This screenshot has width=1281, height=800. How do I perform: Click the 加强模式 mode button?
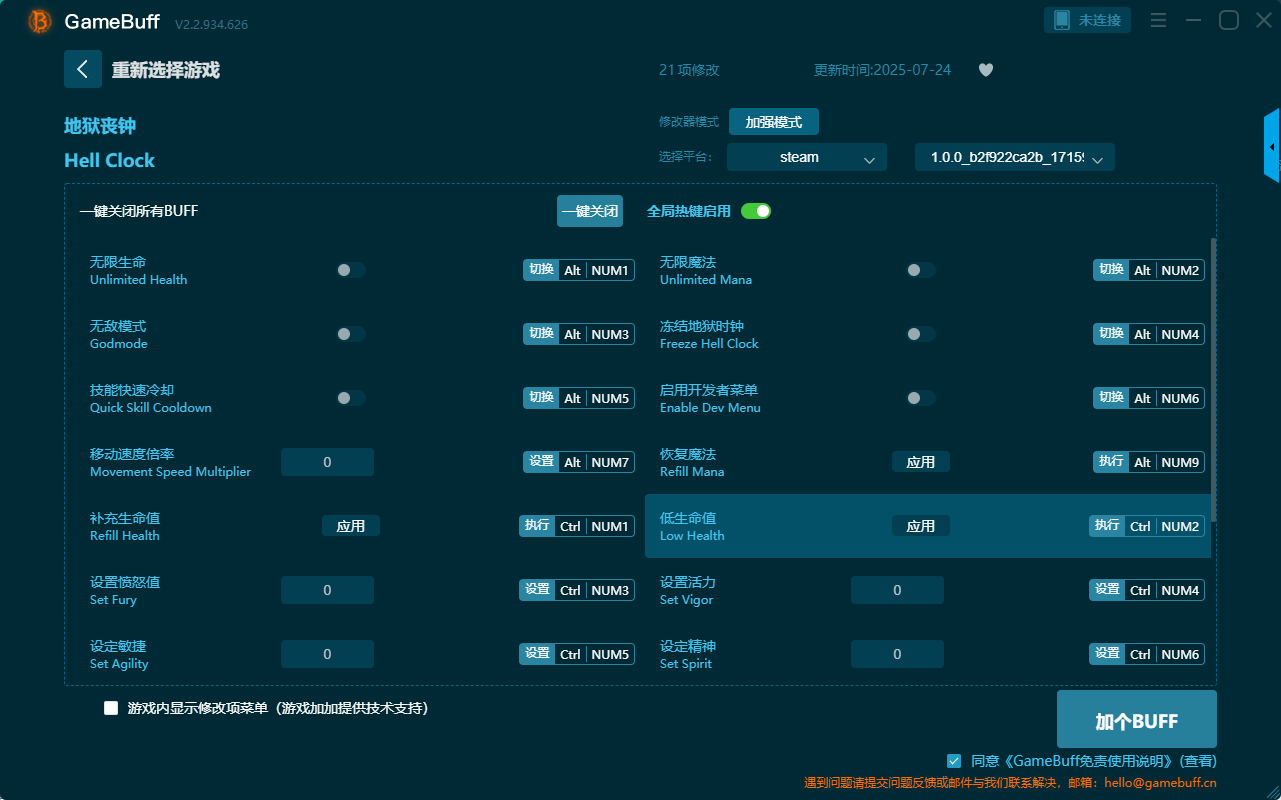click(774, 122)
